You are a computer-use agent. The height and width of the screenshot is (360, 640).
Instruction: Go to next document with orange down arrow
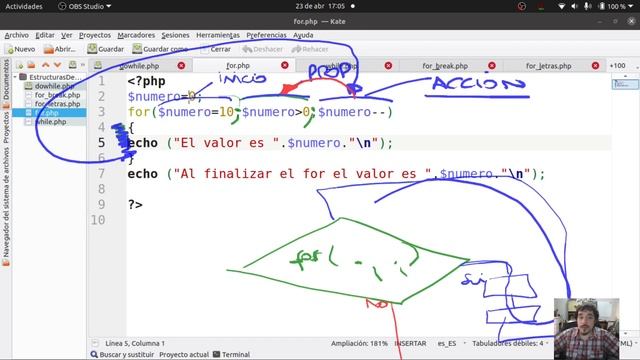[58, 65]
